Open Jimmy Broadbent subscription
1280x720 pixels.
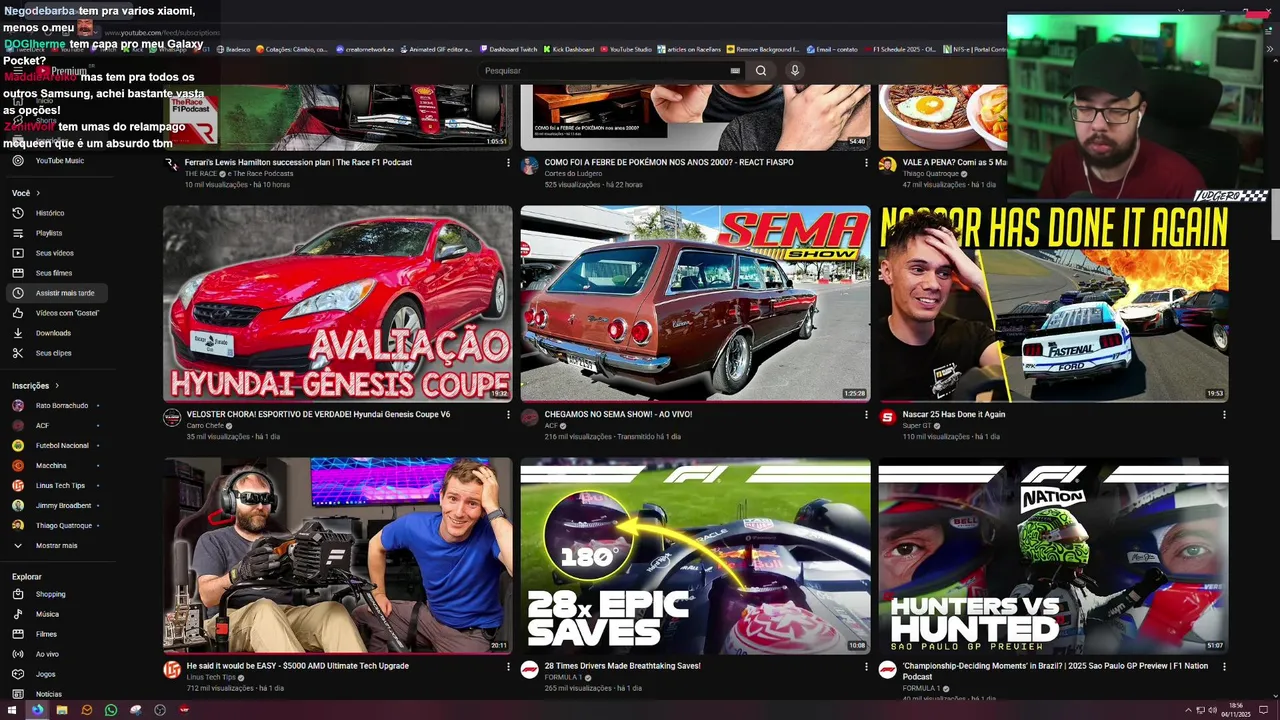tap(63, 506)
